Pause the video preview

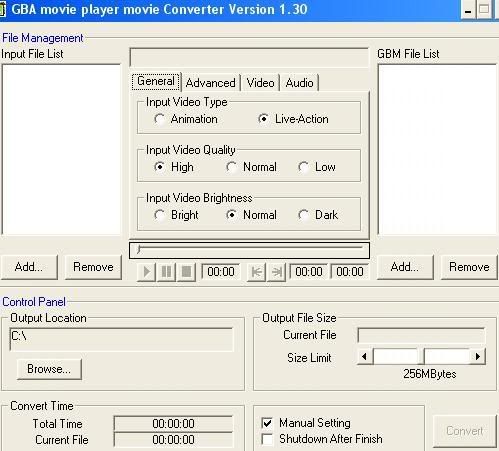click(166, 272)
